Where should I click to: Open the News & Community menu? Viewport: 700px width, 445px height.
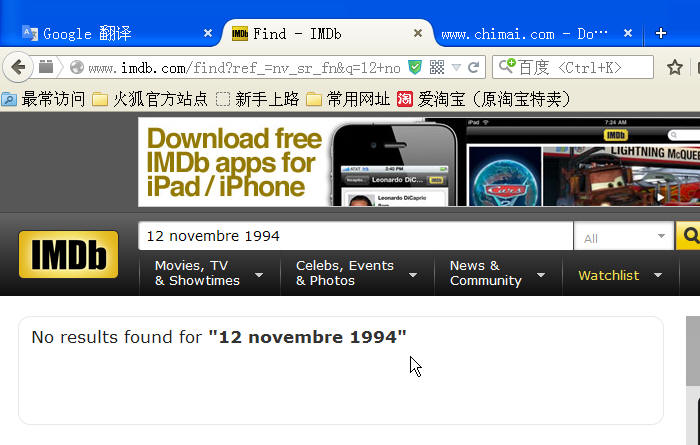coord(498,273)
